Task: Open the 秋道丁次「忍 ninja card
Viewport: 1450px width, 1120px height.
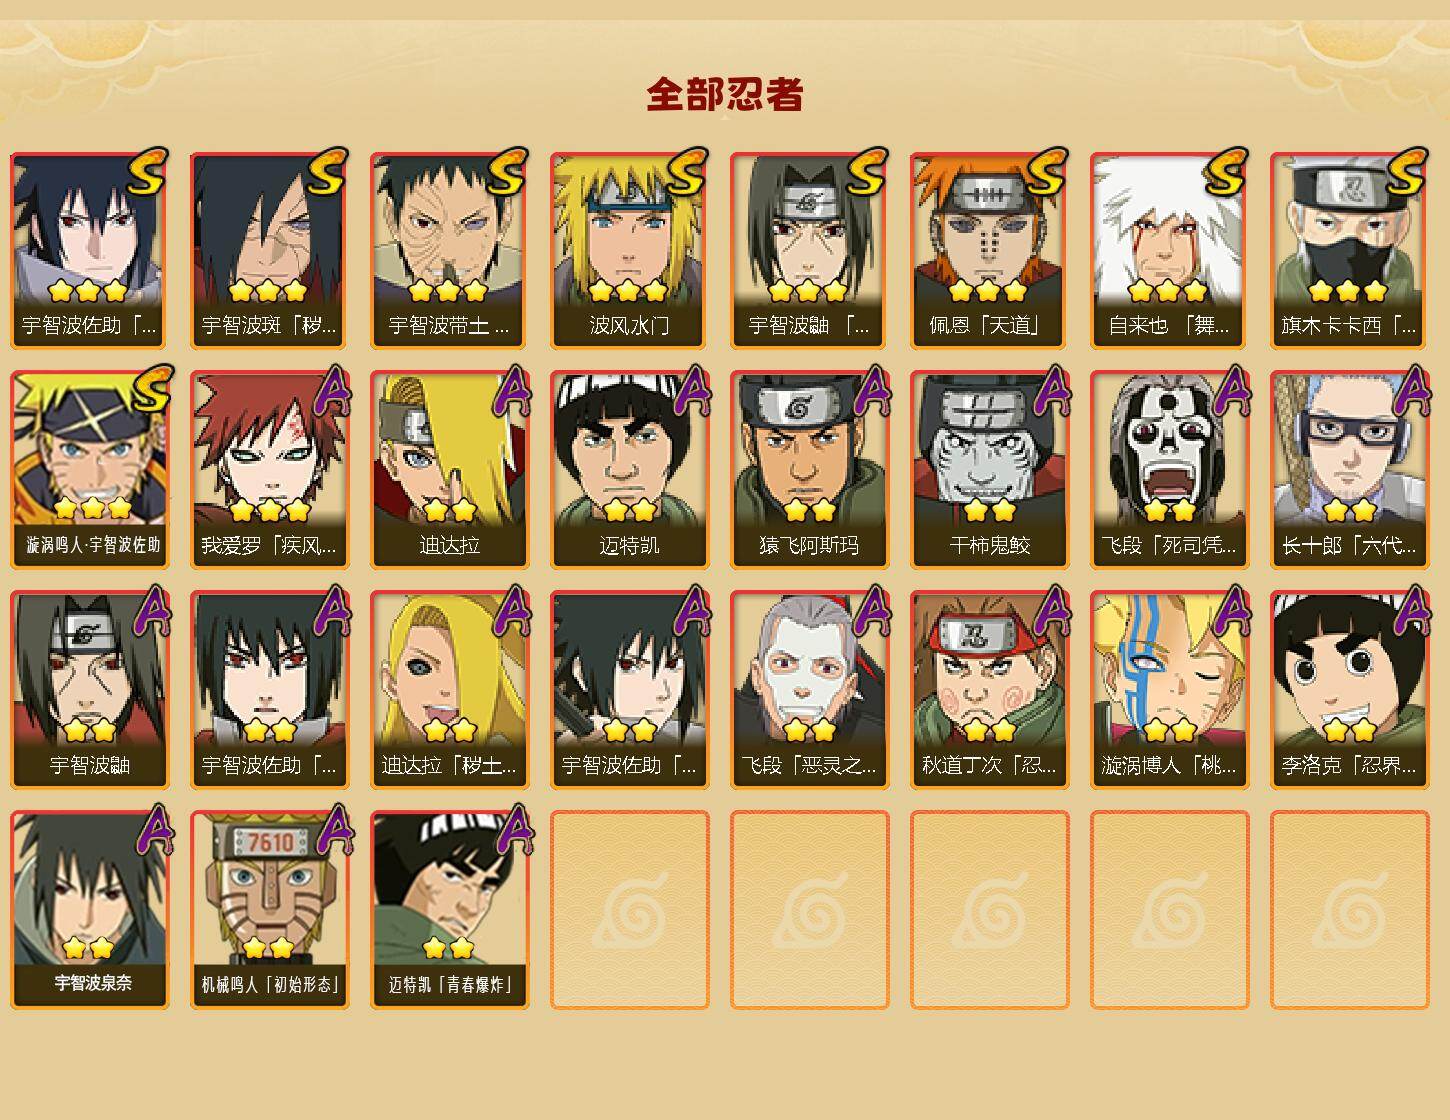Action: coord(989,690)
